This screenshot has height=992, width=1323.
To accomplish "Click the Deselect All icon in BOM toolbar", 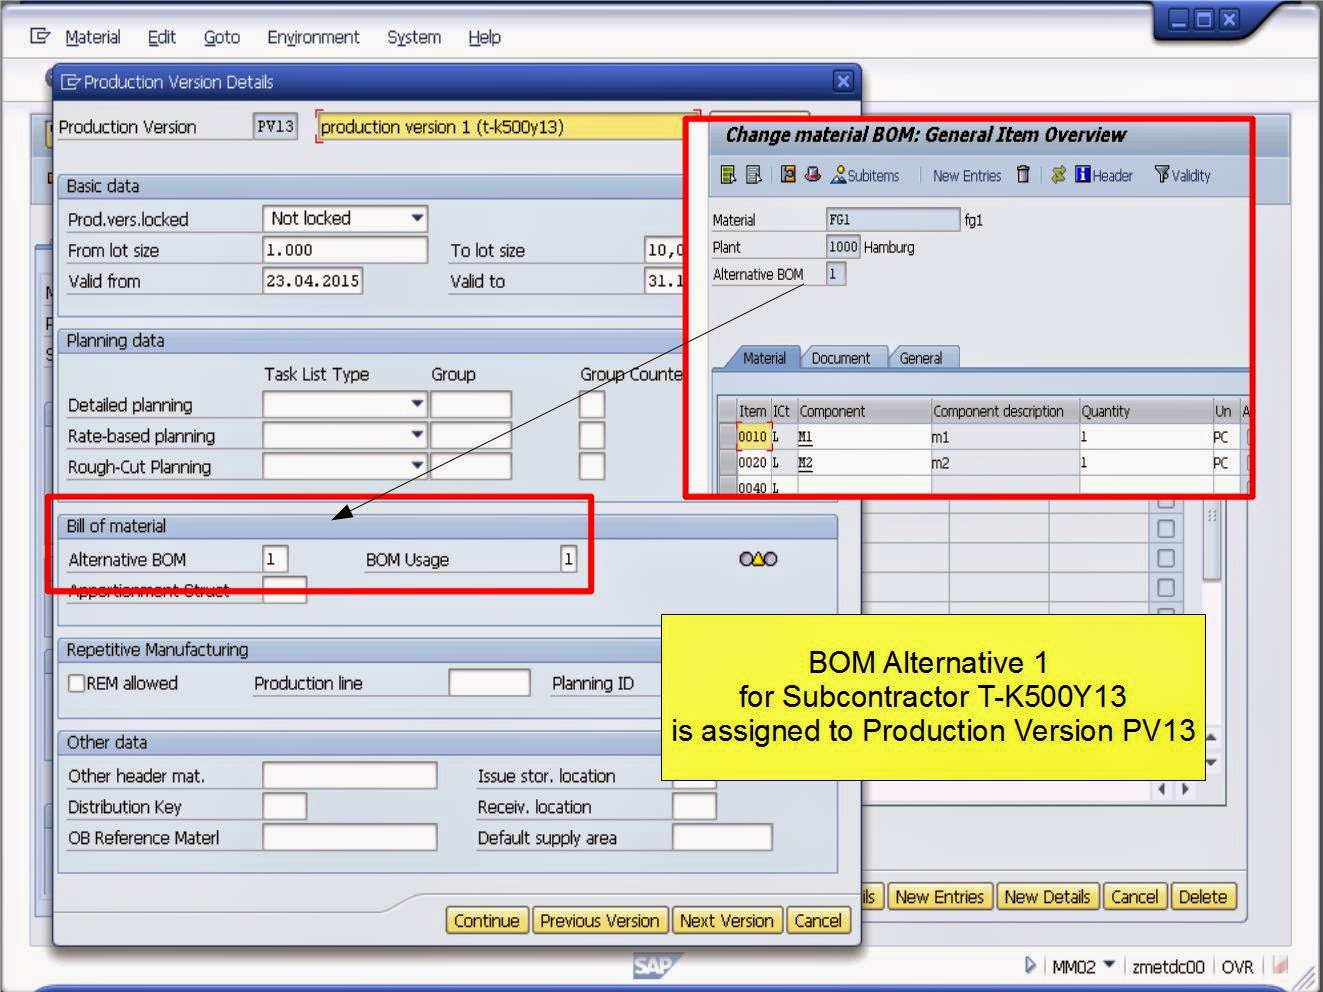I will tap(752, 175).
